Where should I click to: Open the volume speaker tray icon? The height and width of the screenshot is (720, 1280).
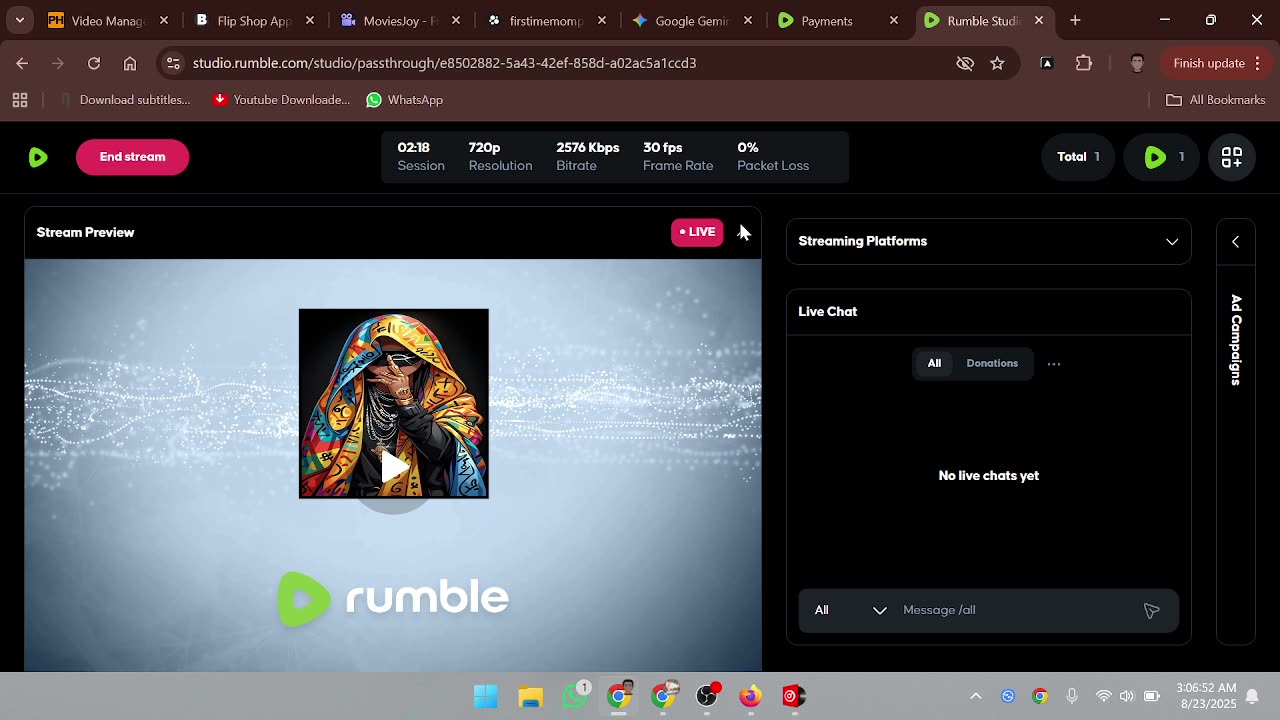point(1127,696)
